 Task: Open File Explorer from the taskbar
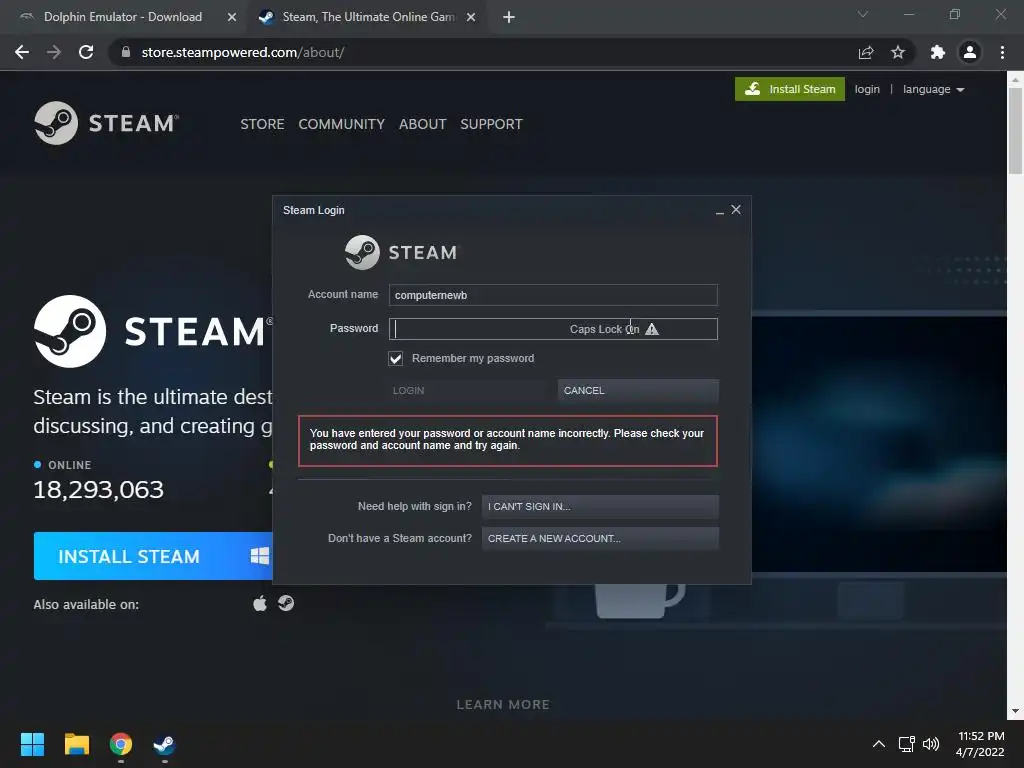coord(76,744)
